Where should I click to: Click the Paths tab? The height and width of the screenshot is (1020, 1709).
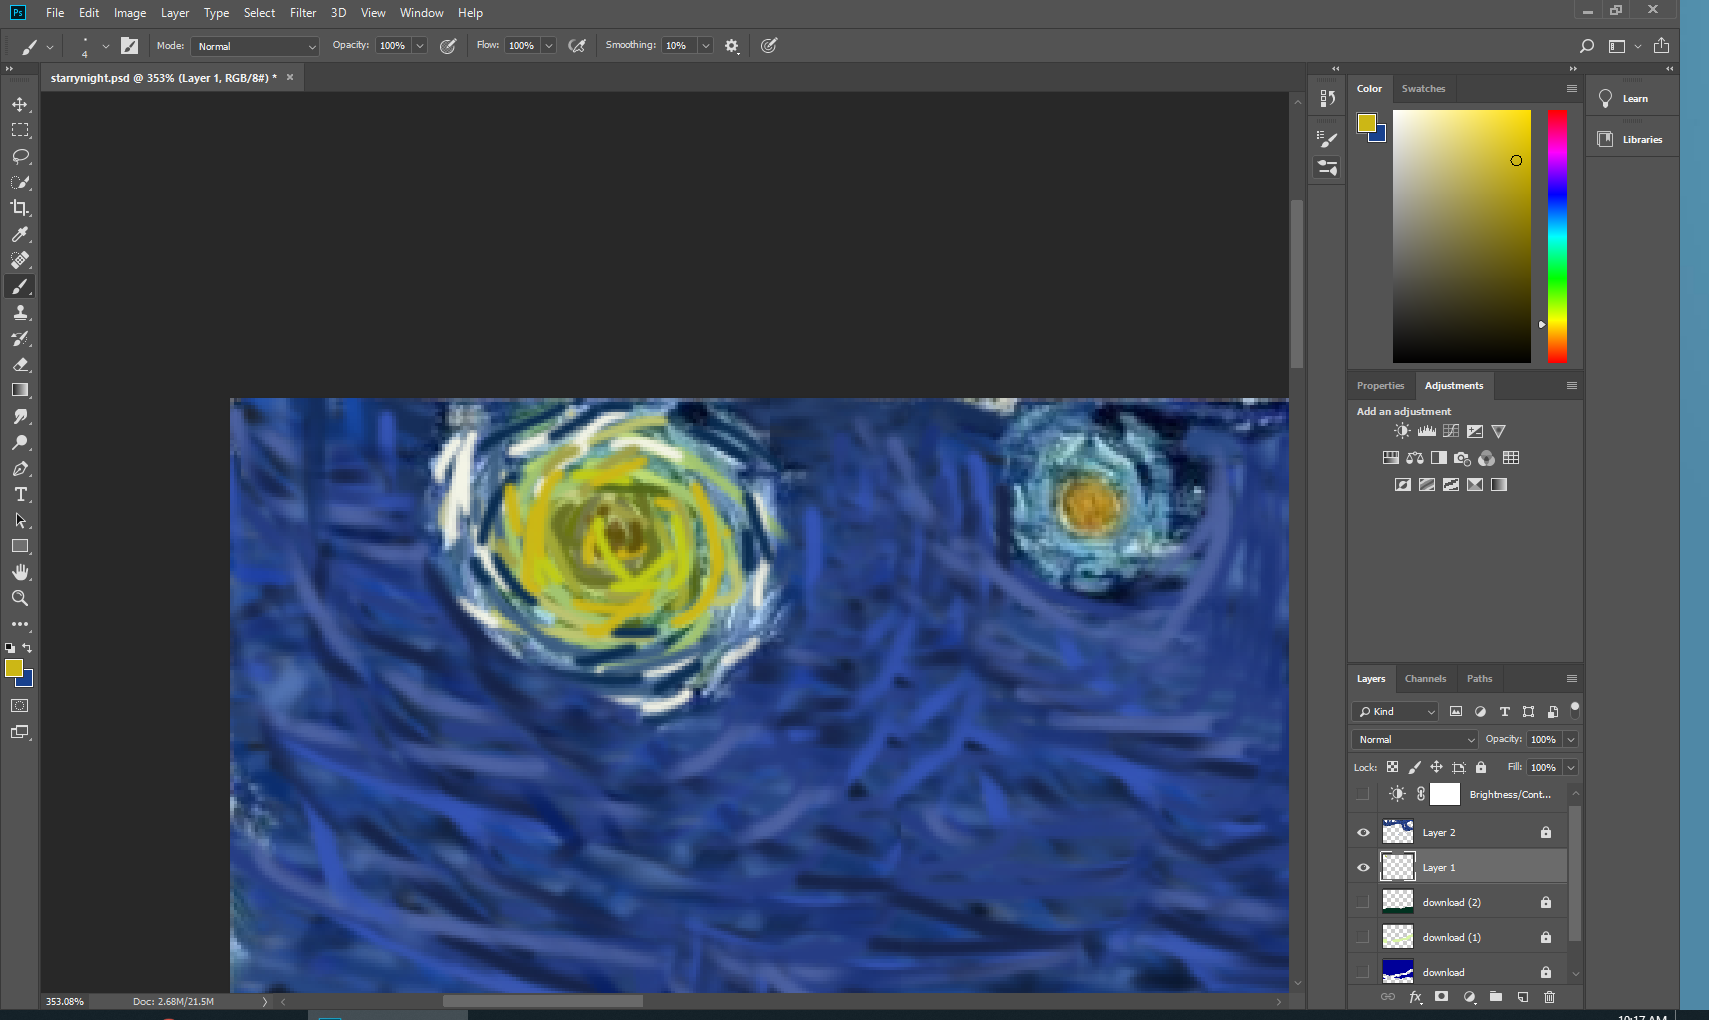point(1479,679)
